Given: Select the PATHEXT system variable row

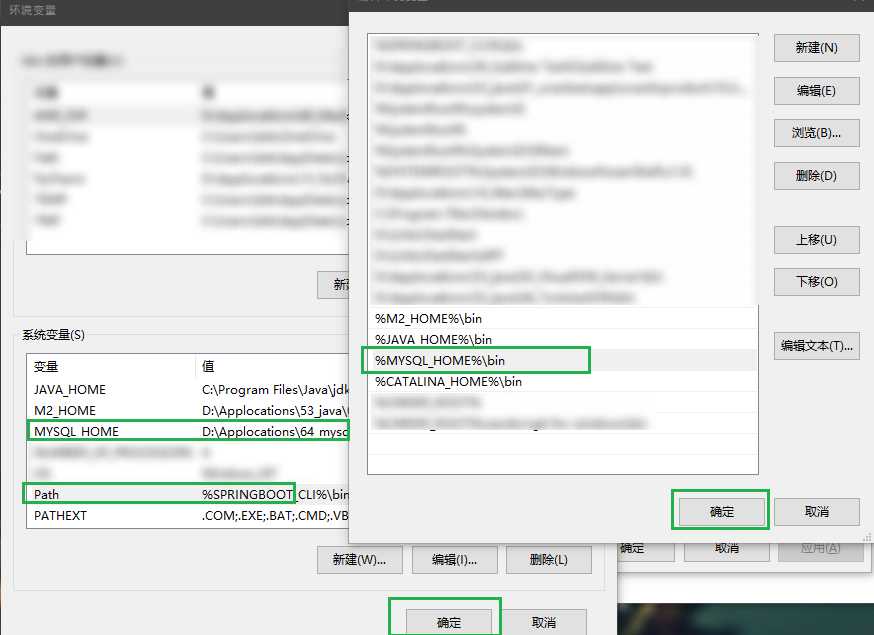Looking at the screenshot, I should pos(188,516).
